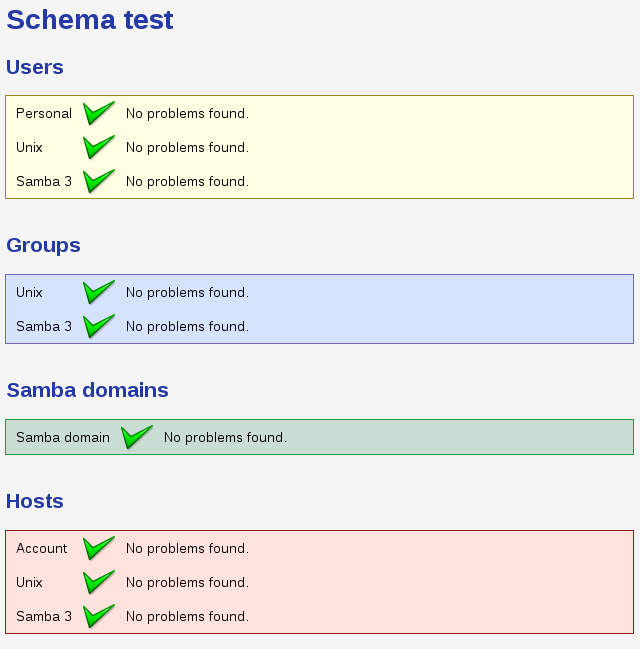Click the checkmark for Groups Samba 3

[98, 326]
